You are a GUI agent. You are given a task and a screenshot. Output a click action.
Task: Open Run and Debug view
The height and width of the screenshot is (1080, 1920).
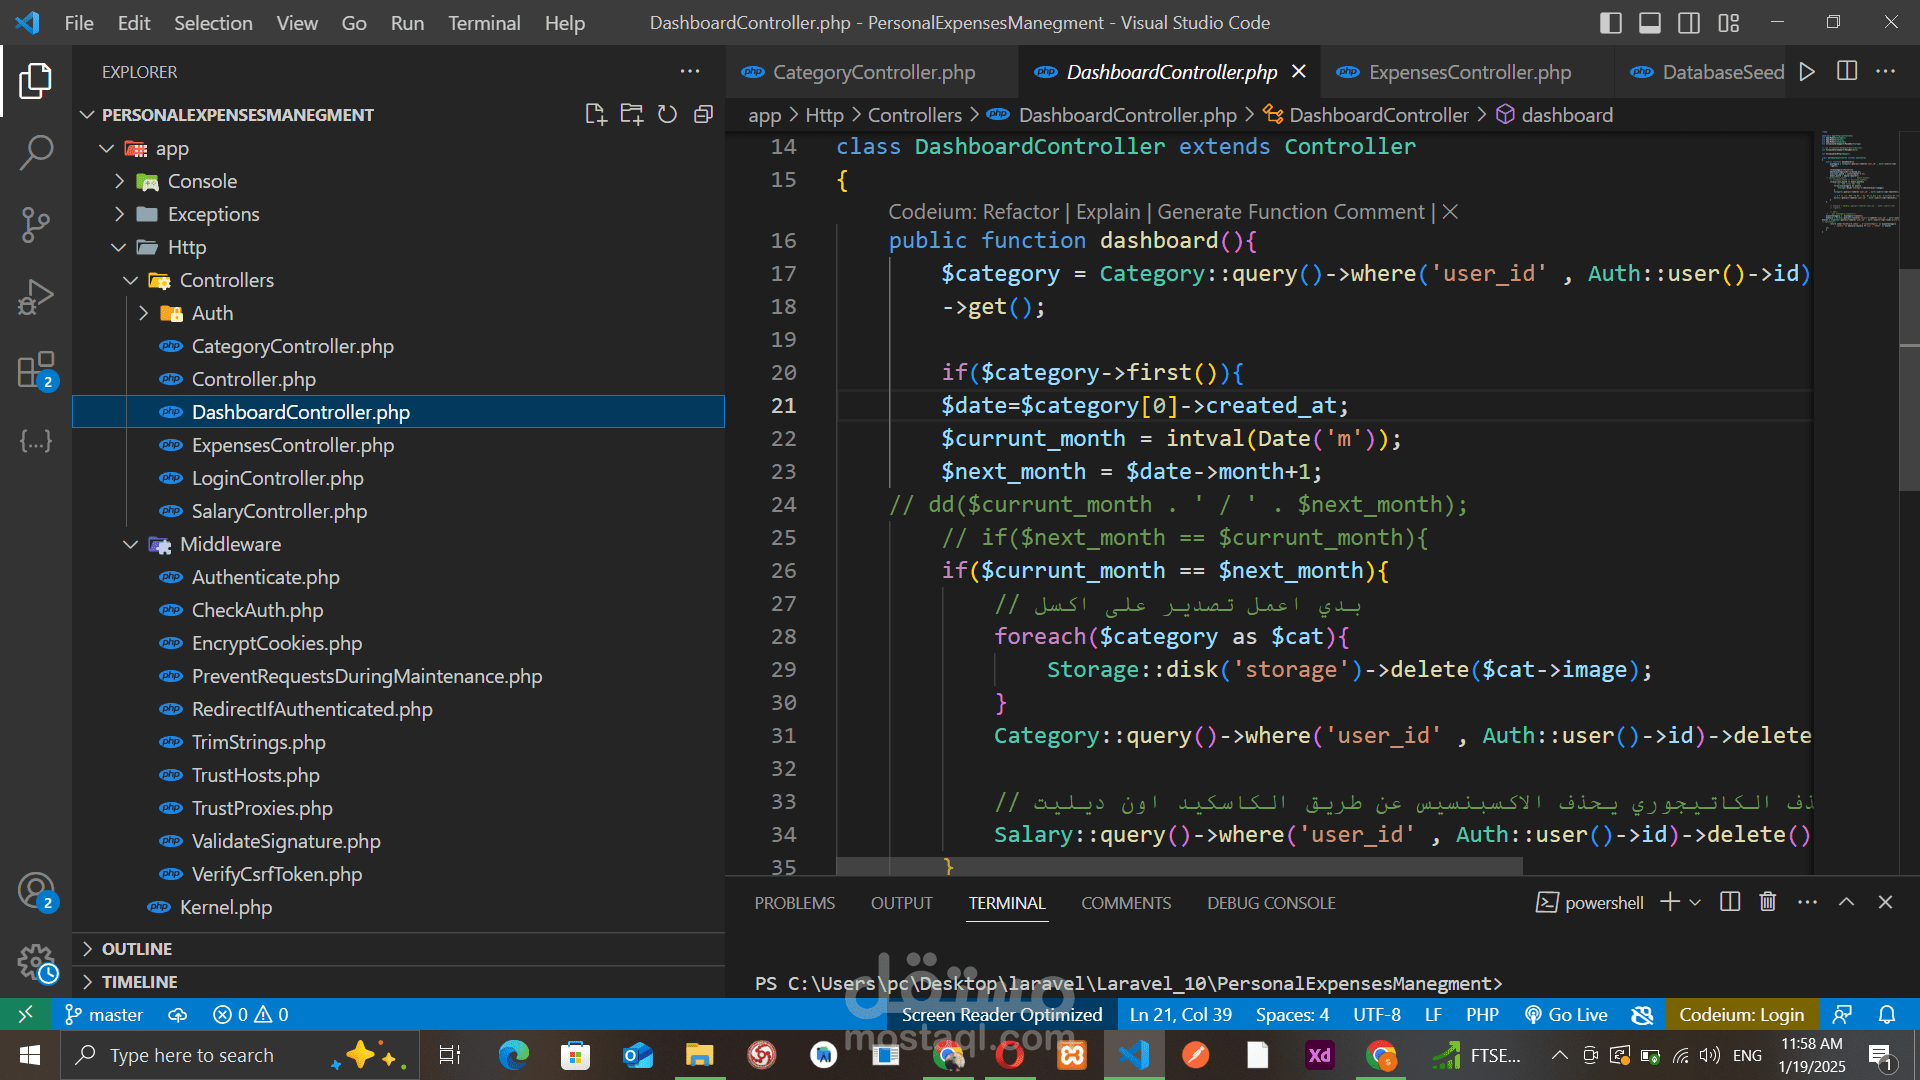(36, 297)
